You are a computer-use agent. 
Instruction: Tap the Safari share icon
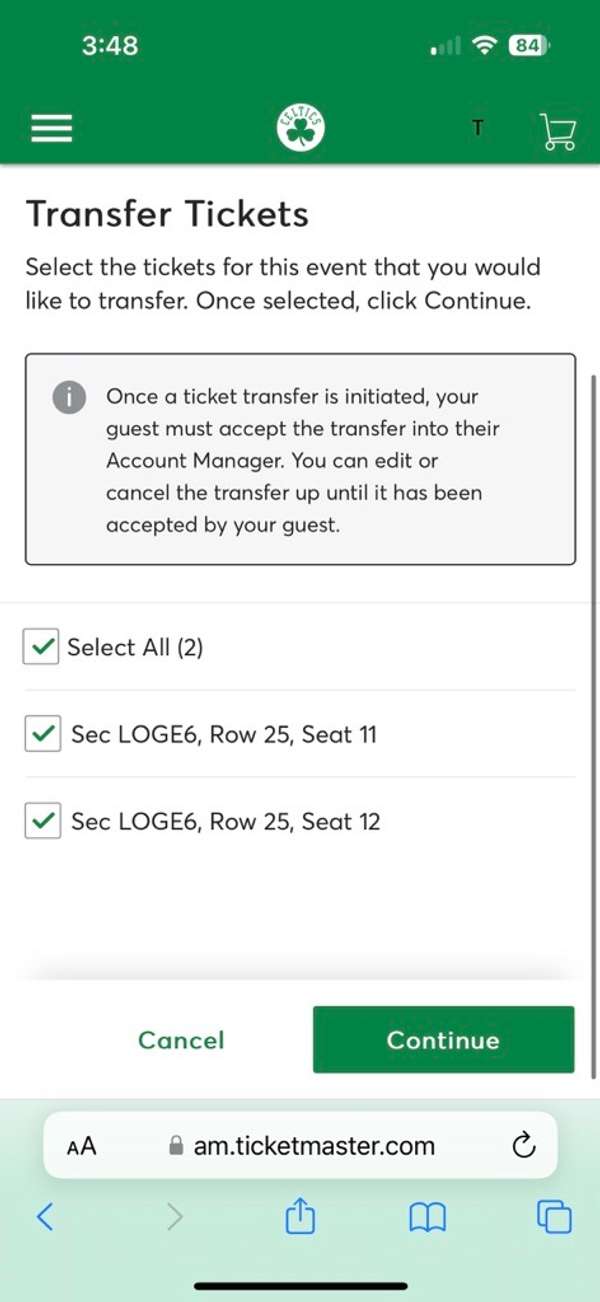pyautogui.click(x=299, y=1218)
